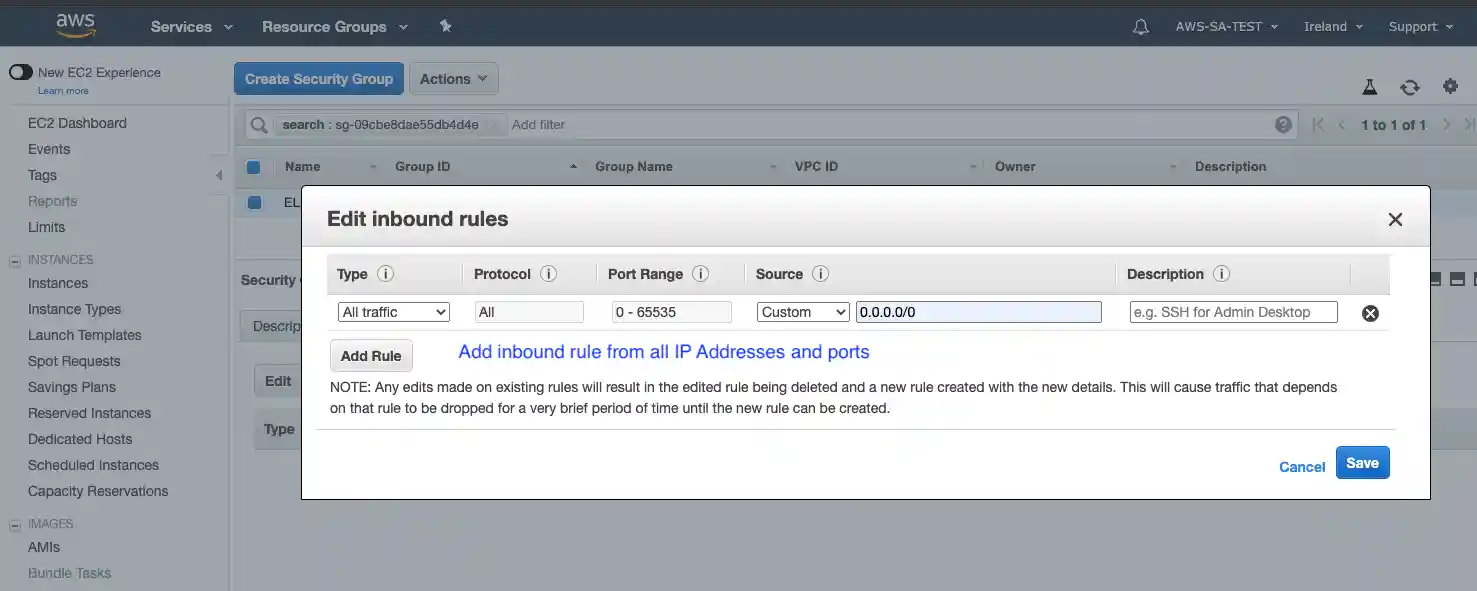
Task: Open the Ireland region selector
Action: point(1333,27)
